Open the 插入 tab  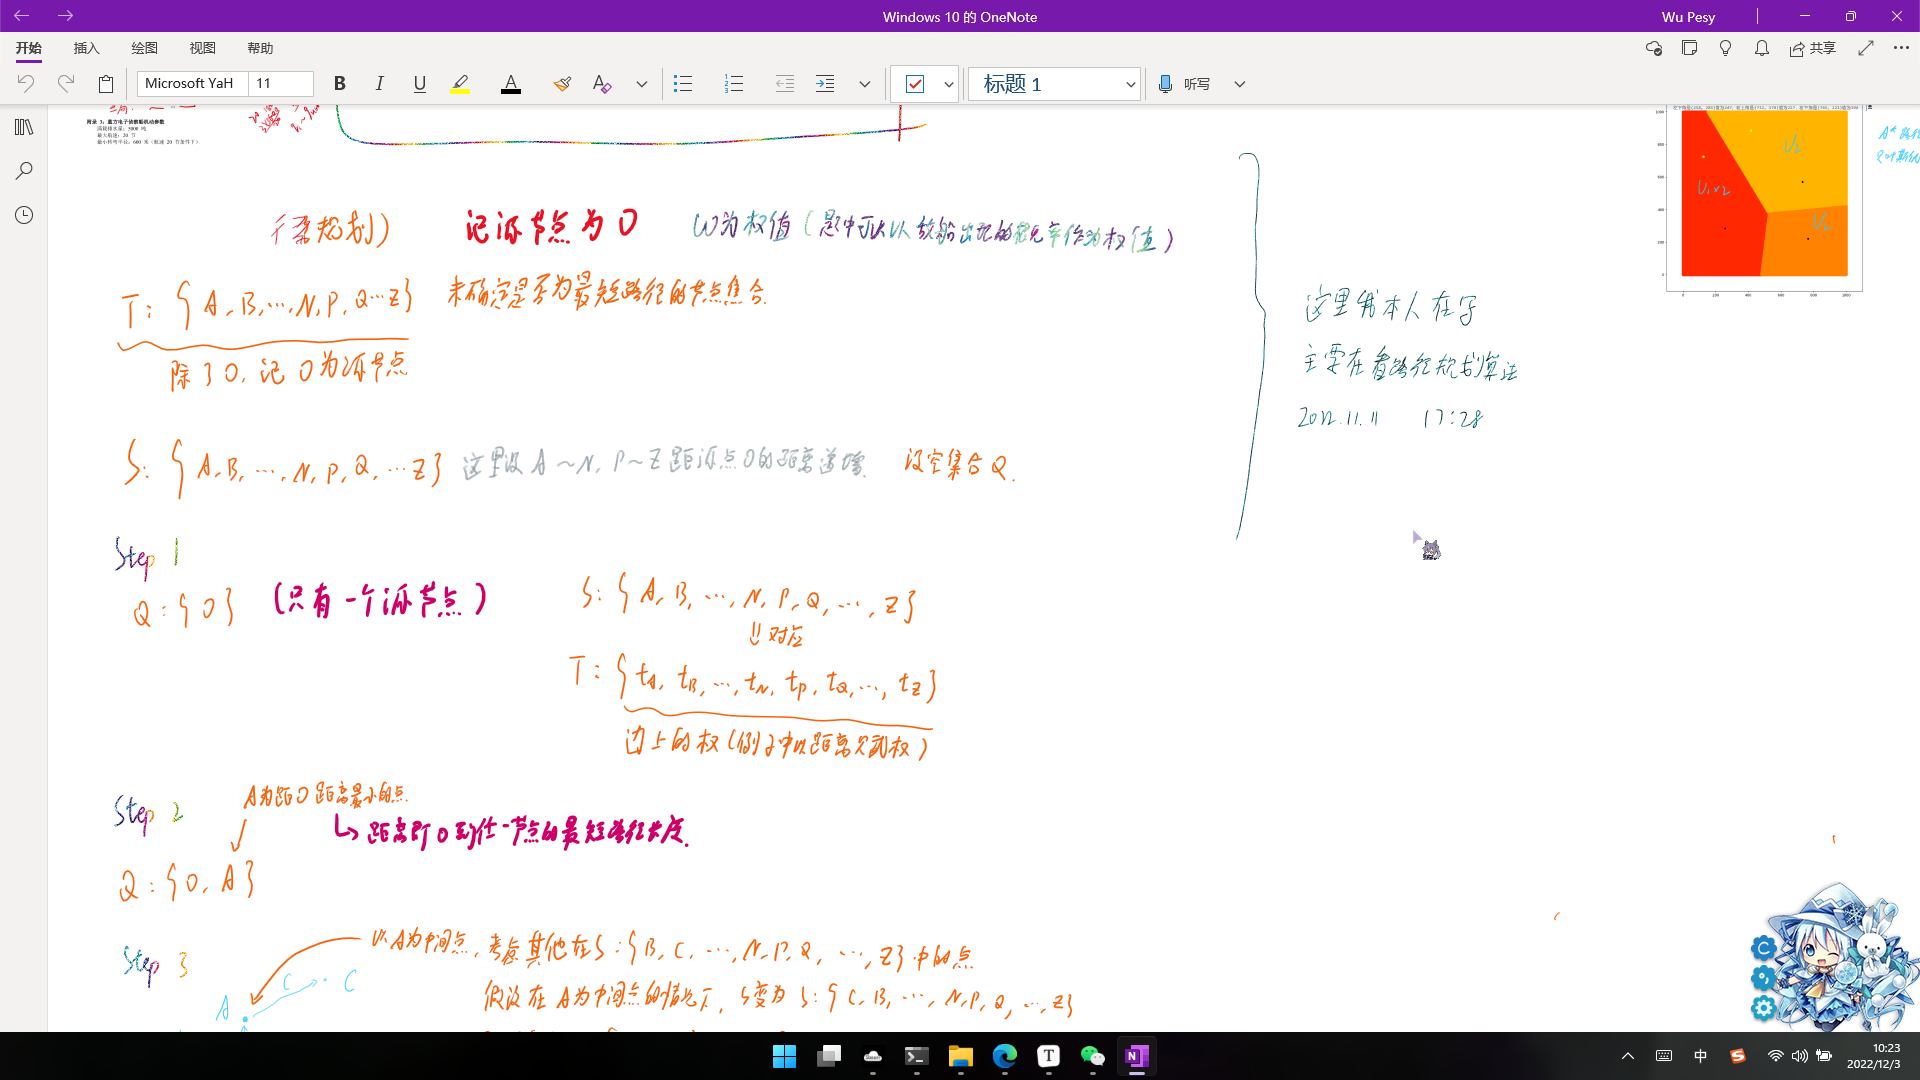click(86, 48)
